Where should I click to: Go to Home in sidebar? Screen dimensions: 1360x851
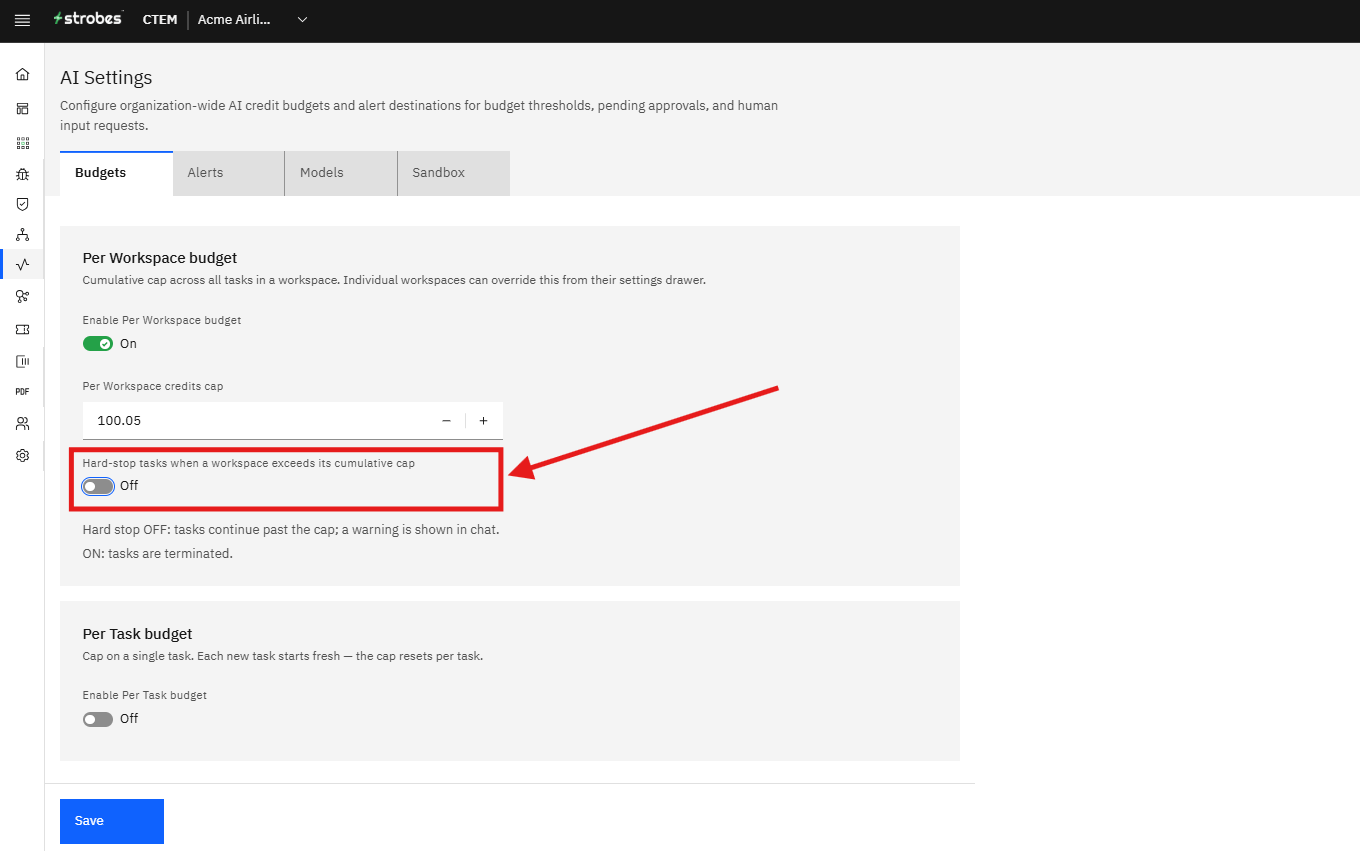tap(22, 74)
